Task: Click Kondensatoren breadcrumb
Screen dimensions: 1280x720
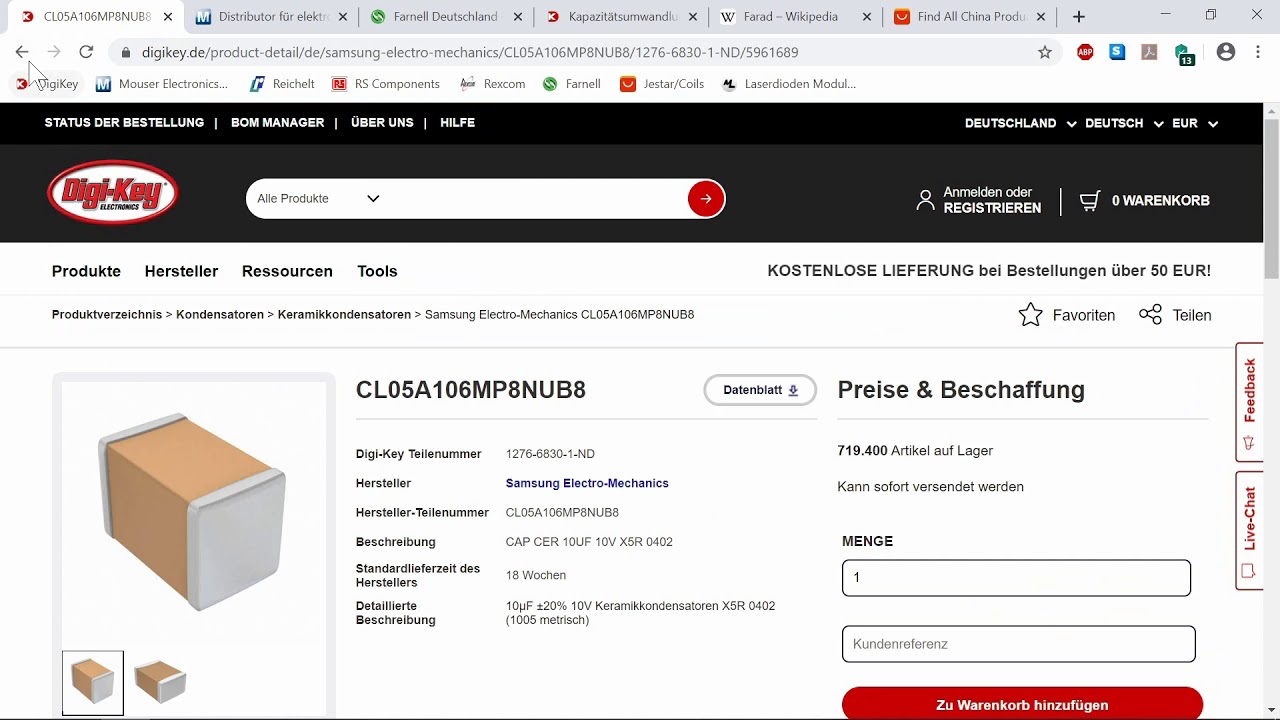Action: point(220,315)
